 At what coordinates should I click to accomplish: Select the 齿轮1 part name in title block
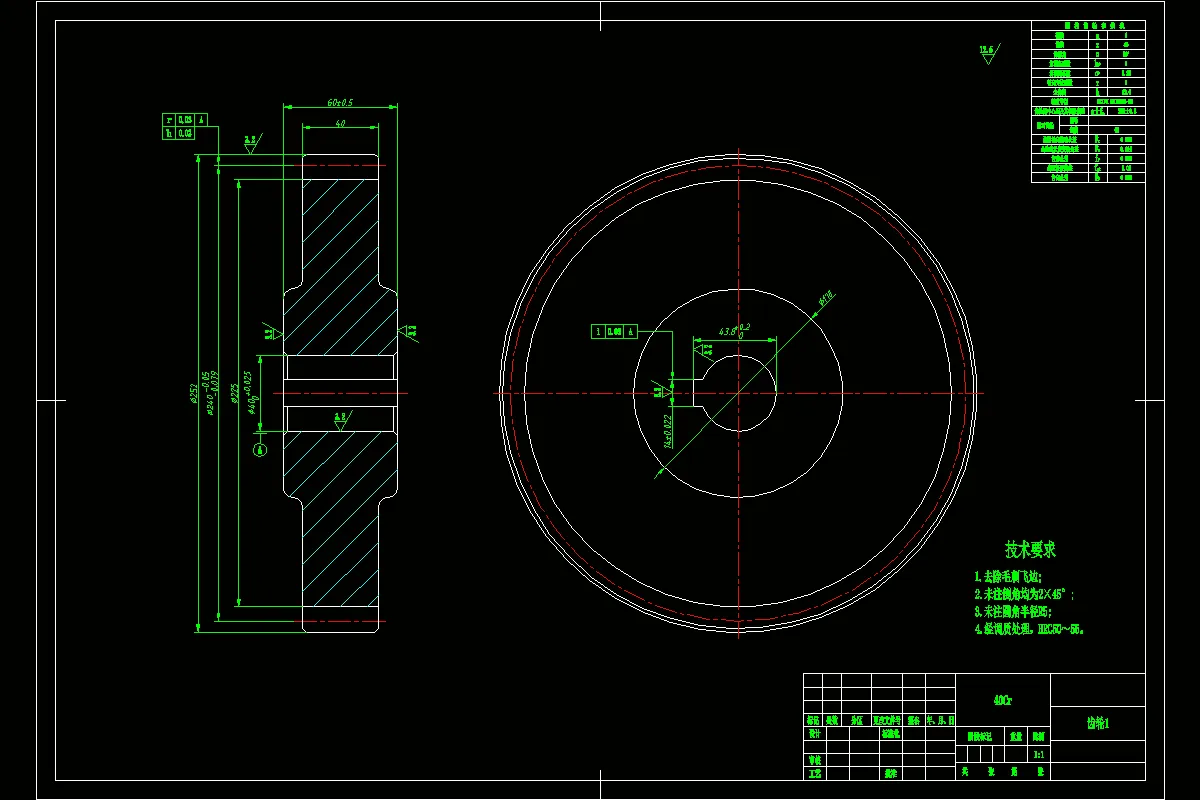click(1099, 724)
